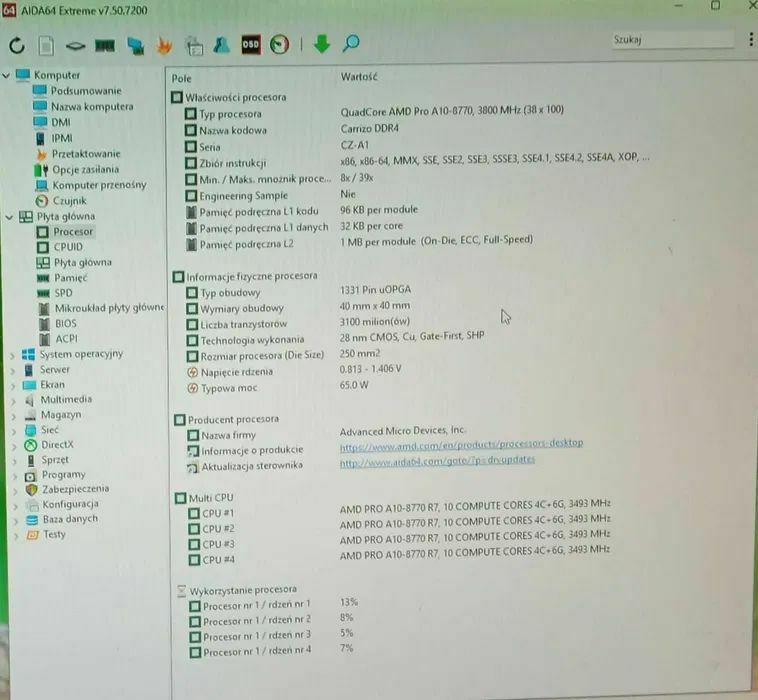758x700 pixels.
Task: Open the CPUID tree item
Action: [68, 247]
